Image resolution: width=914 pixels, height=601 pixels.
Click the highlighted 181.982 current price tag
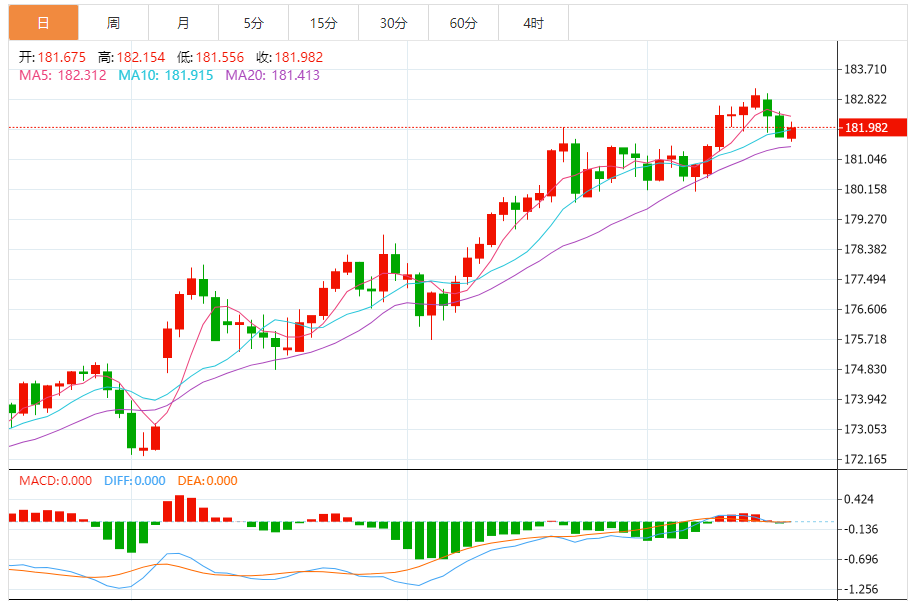866,128
